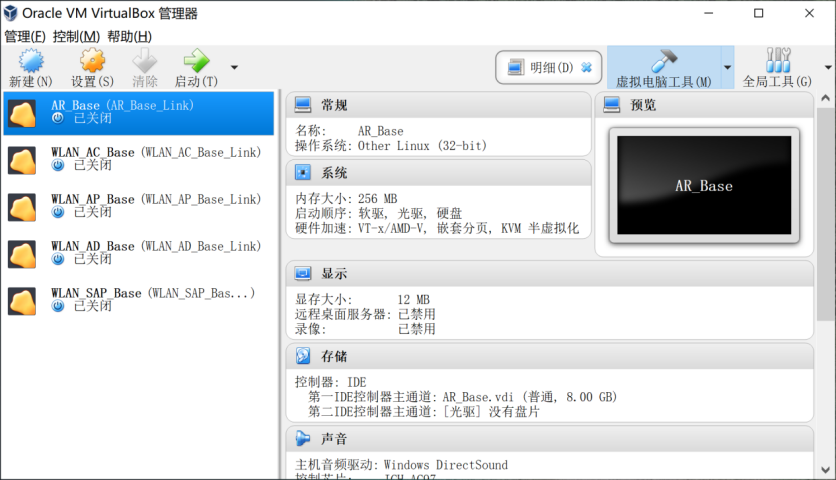The image size is (836, 480).
Task: Click the boot order 软驱, 光驱, 硬盘 value
Action: coord(409,214)
